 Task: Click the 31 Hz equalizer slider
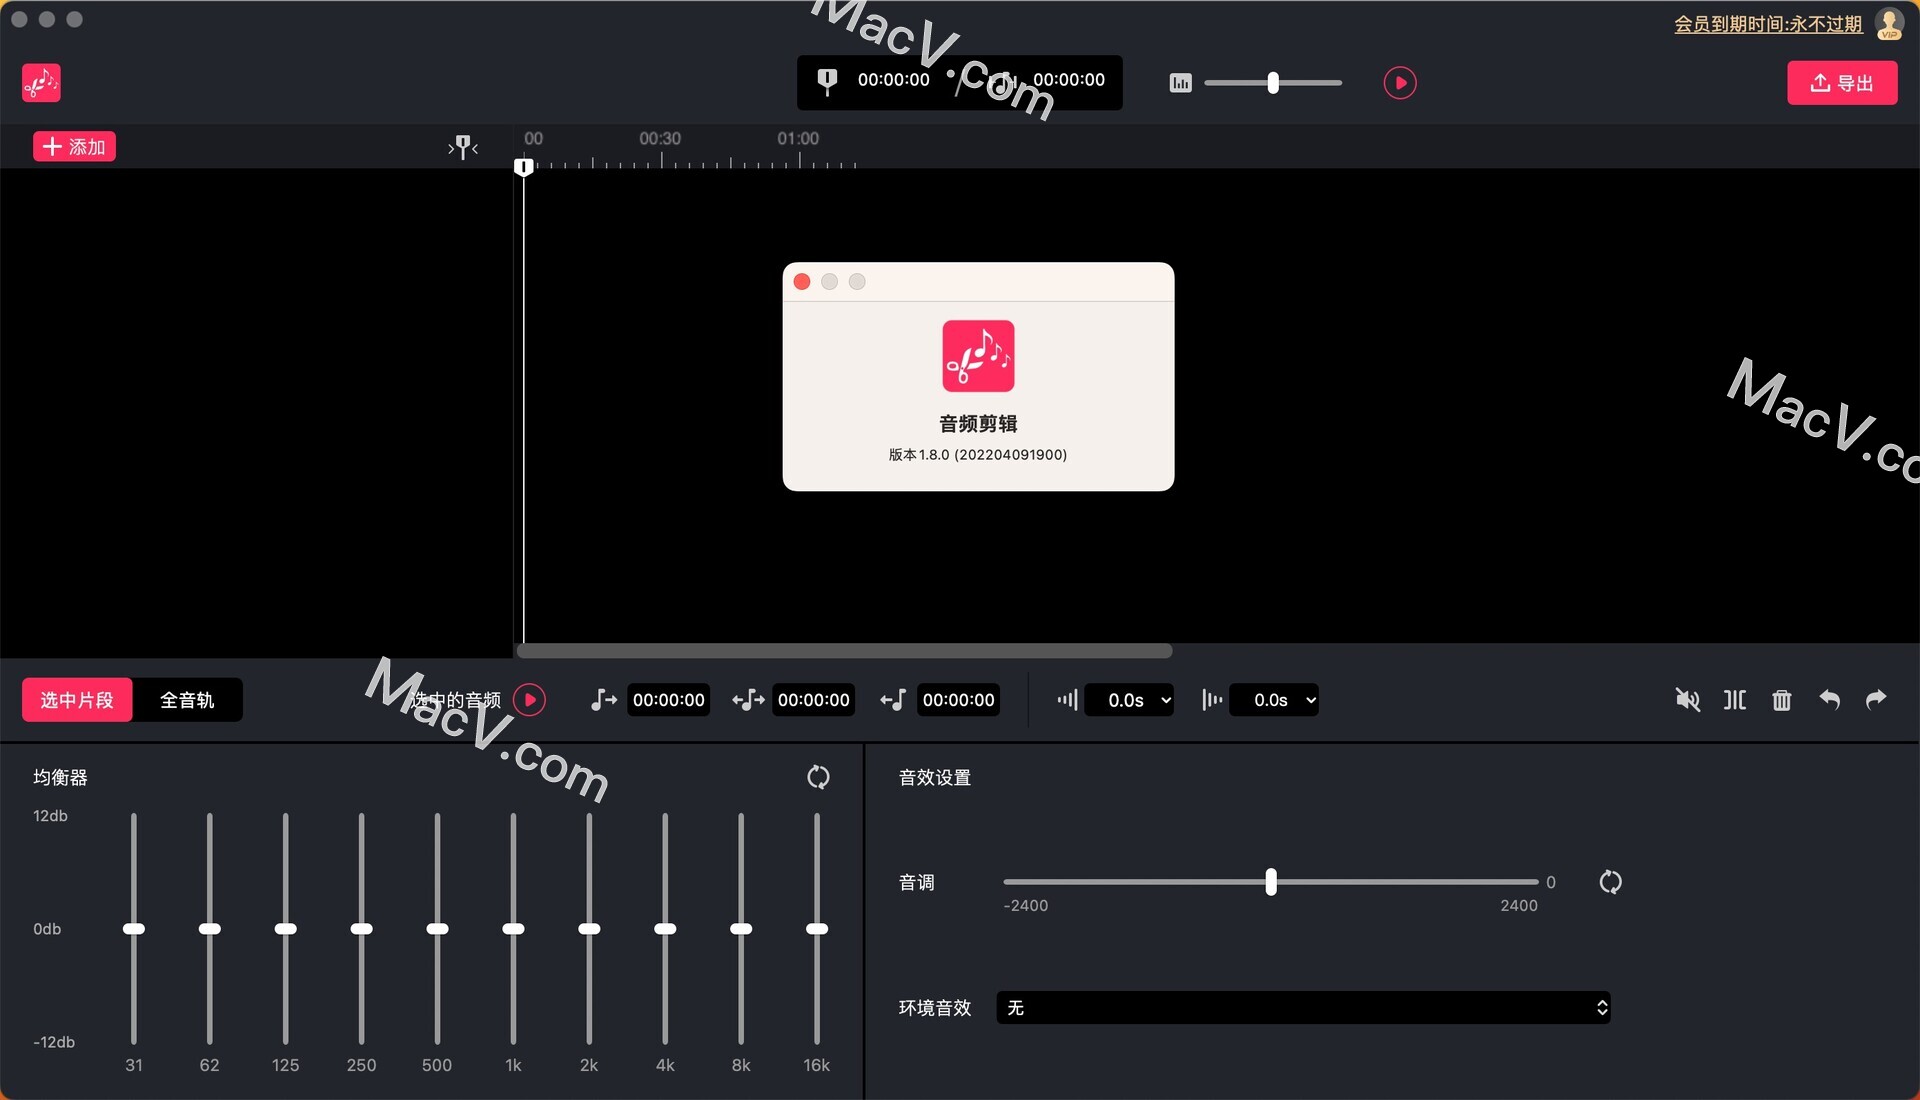point(134,929)
